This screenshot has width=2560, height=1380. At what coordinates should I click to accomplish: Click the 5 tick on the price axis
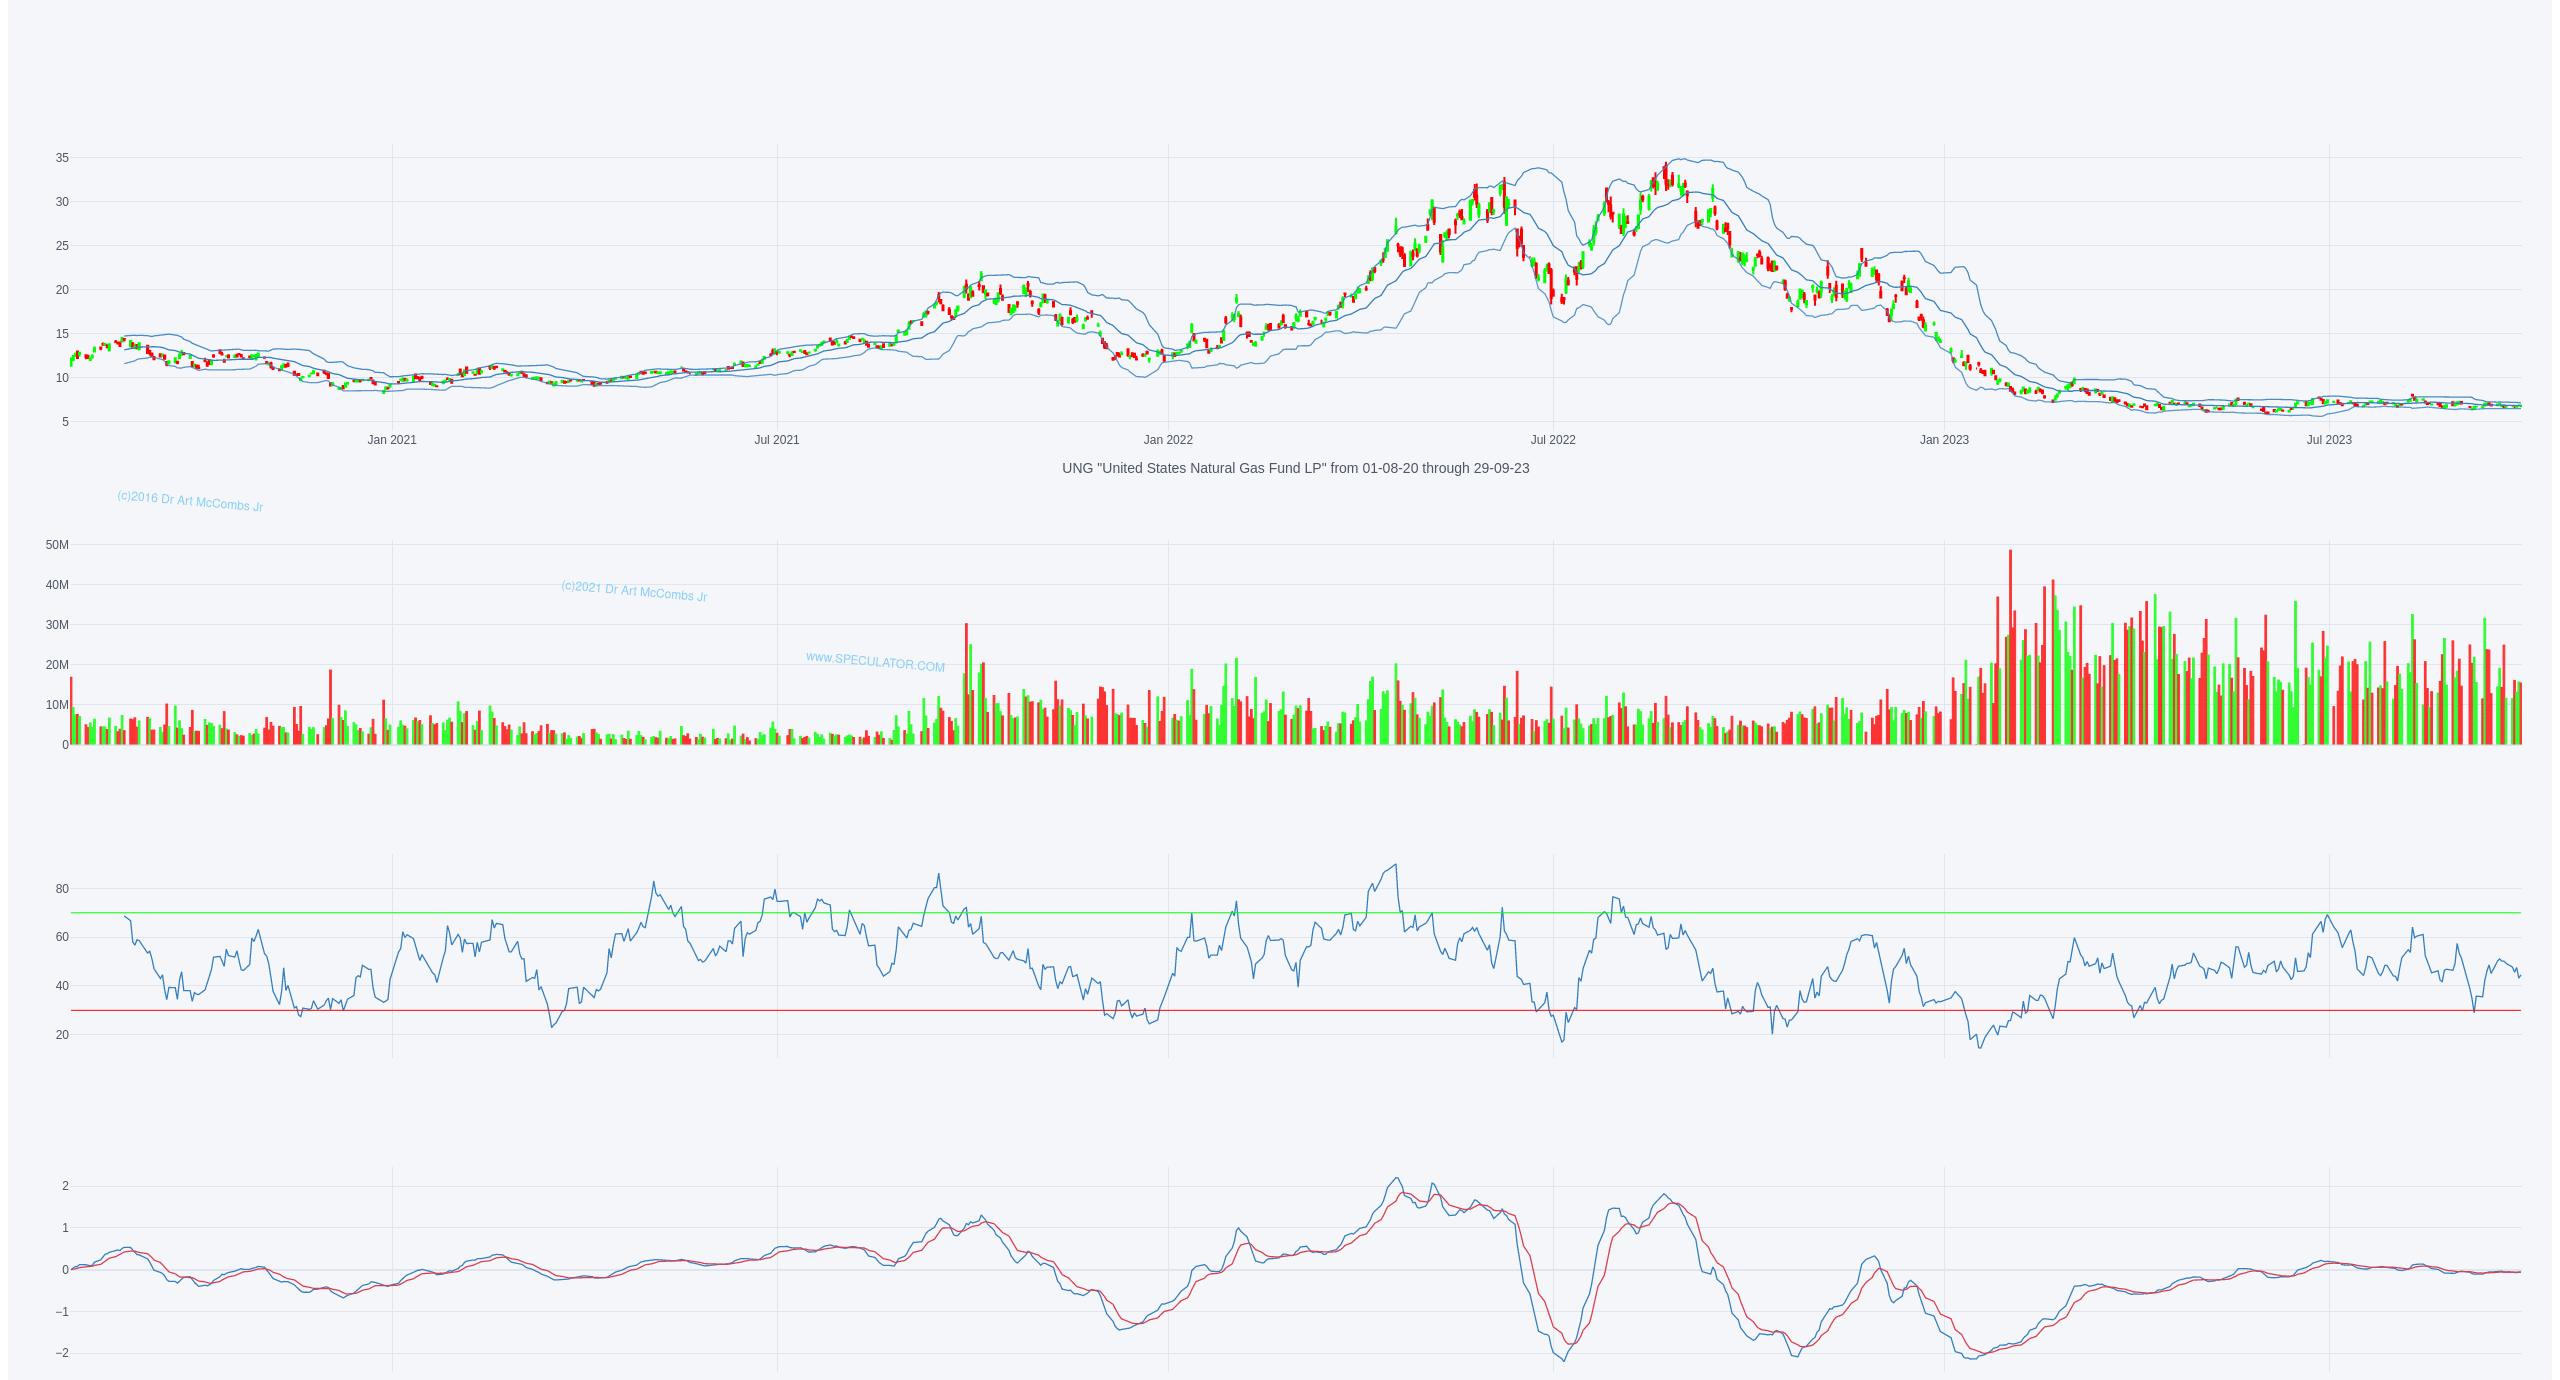tap(65, 422)
